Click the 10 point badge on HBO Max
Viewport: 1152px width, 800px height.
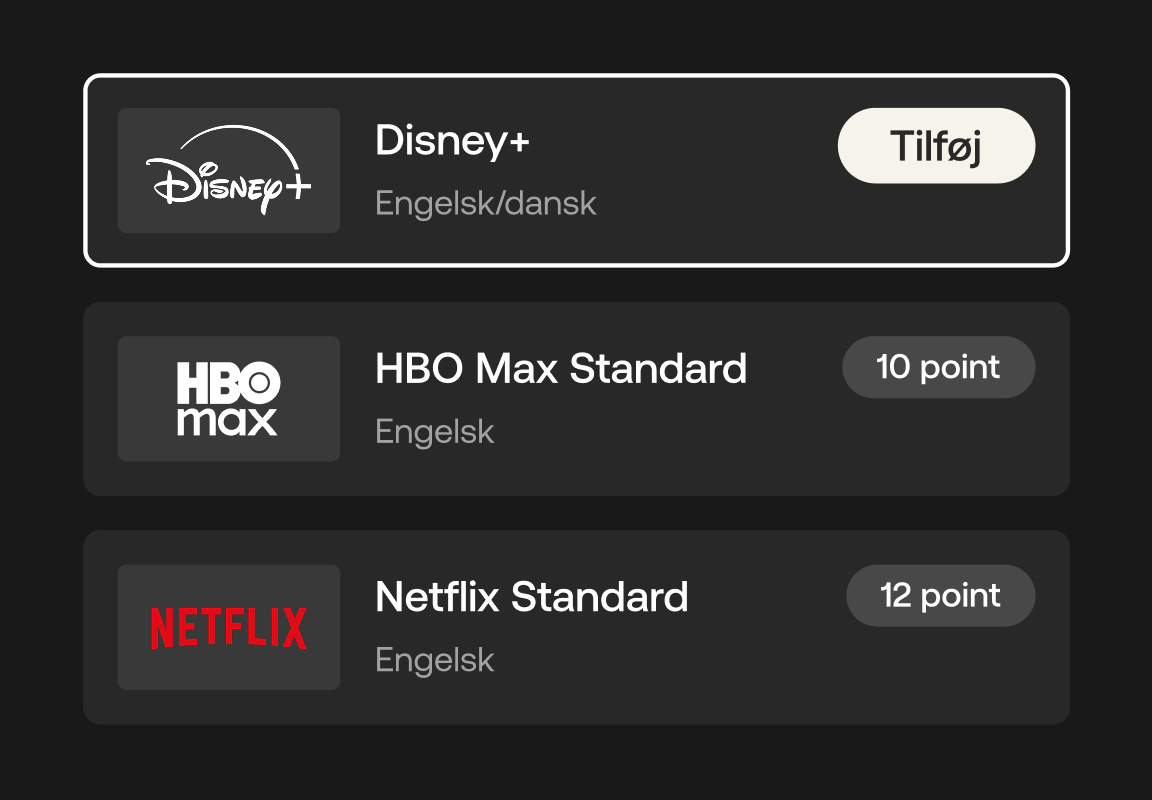[x=938, y=367]
